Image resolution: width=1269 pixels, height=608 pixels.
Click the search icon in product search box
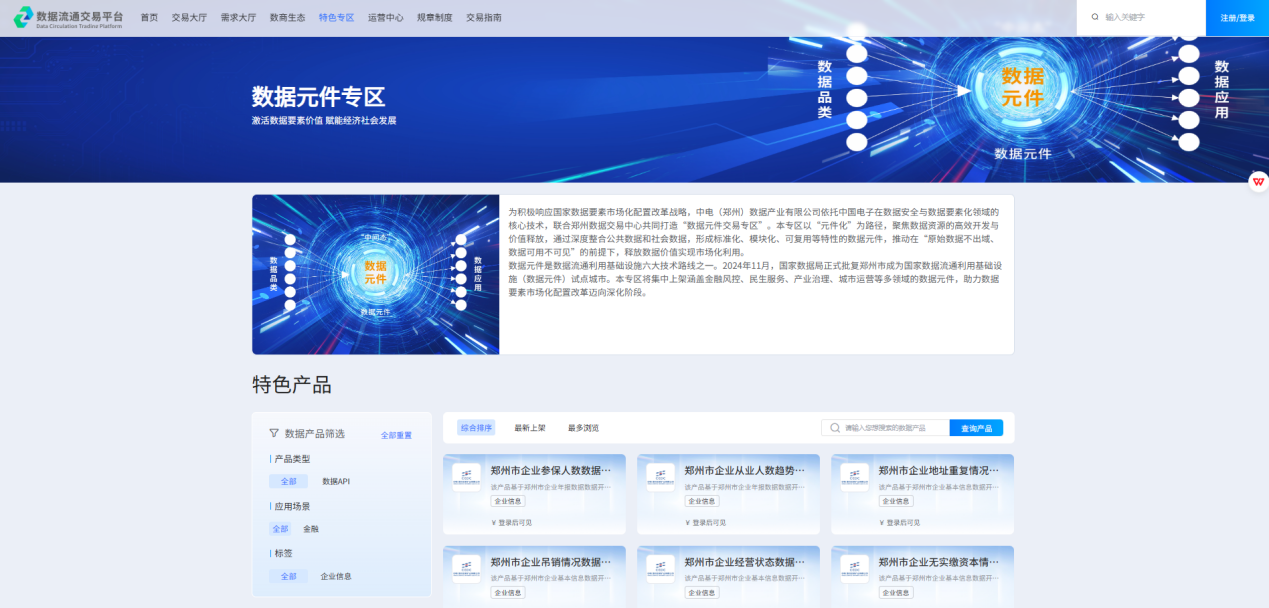835,428
